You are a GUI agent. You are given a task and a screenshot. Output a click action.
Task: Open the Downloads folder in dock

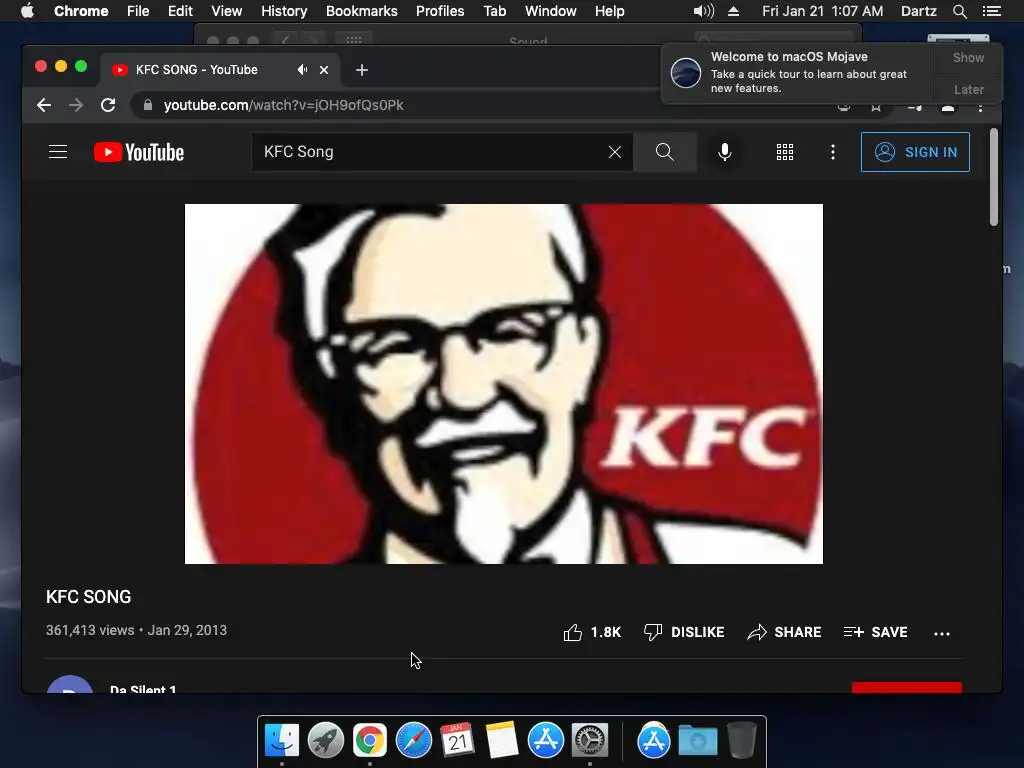point(697,741)
